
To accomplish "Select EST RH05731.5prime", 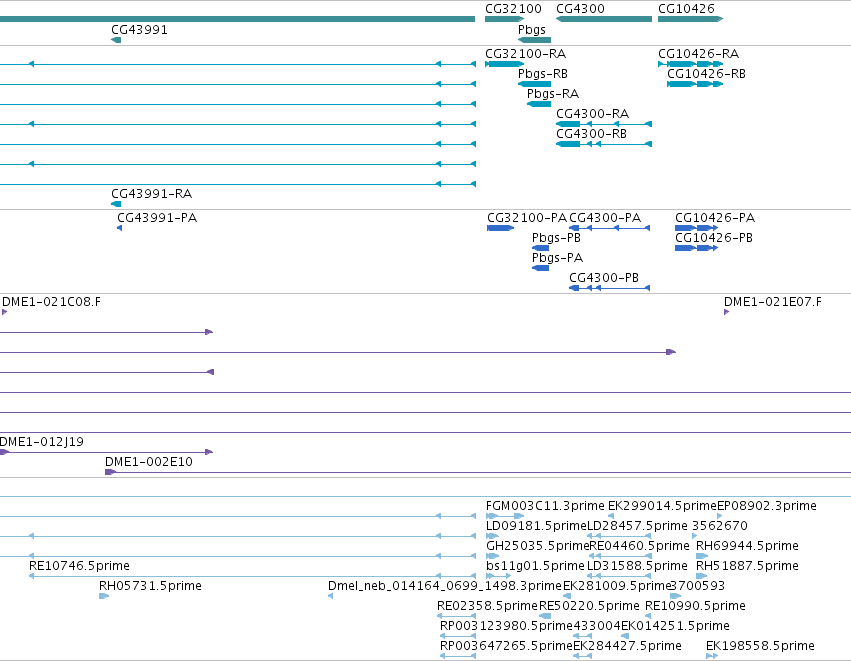I will pyautogui.click(x=104, y=596).
